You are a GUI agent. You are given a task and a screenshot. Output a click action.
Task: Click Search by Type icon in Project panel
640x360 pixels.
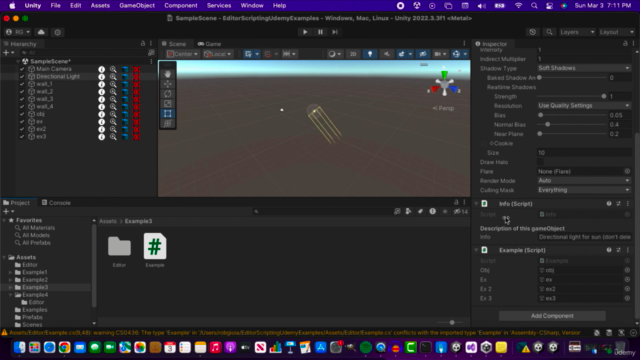coord(408,211)
